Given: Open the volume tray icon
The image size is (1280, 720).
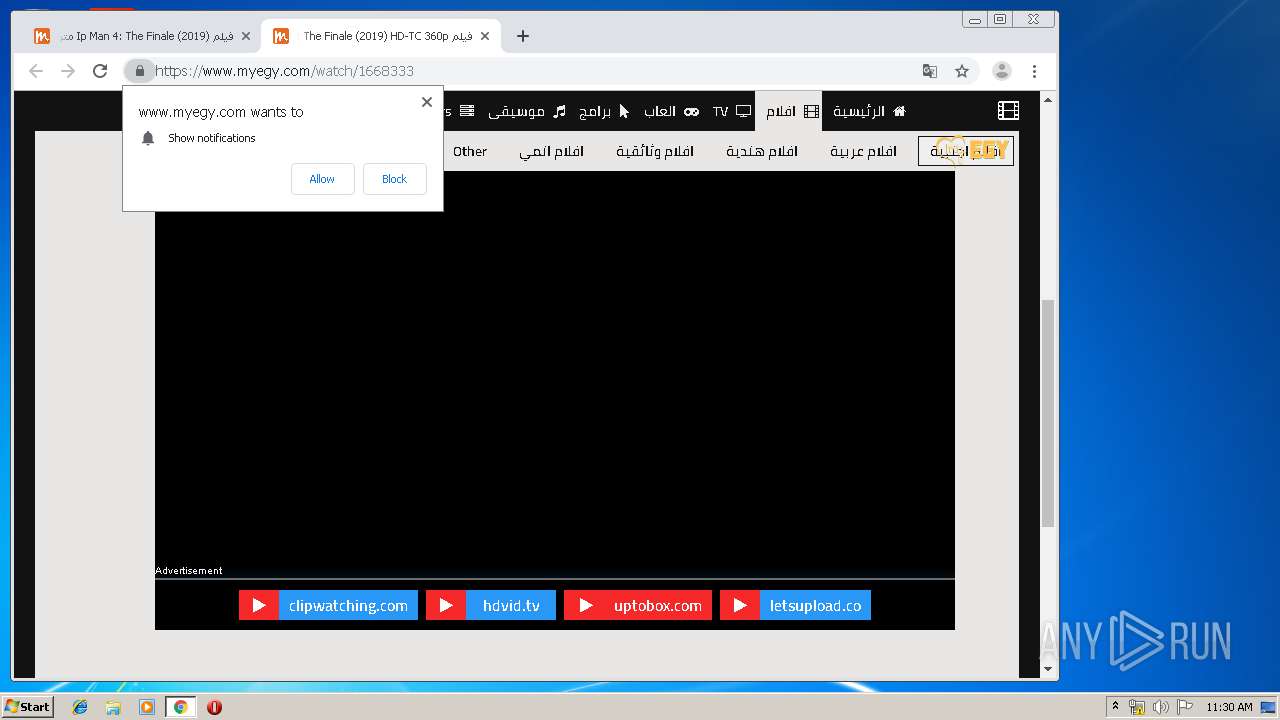Looking at the screenshot, I should point(1161,707).
